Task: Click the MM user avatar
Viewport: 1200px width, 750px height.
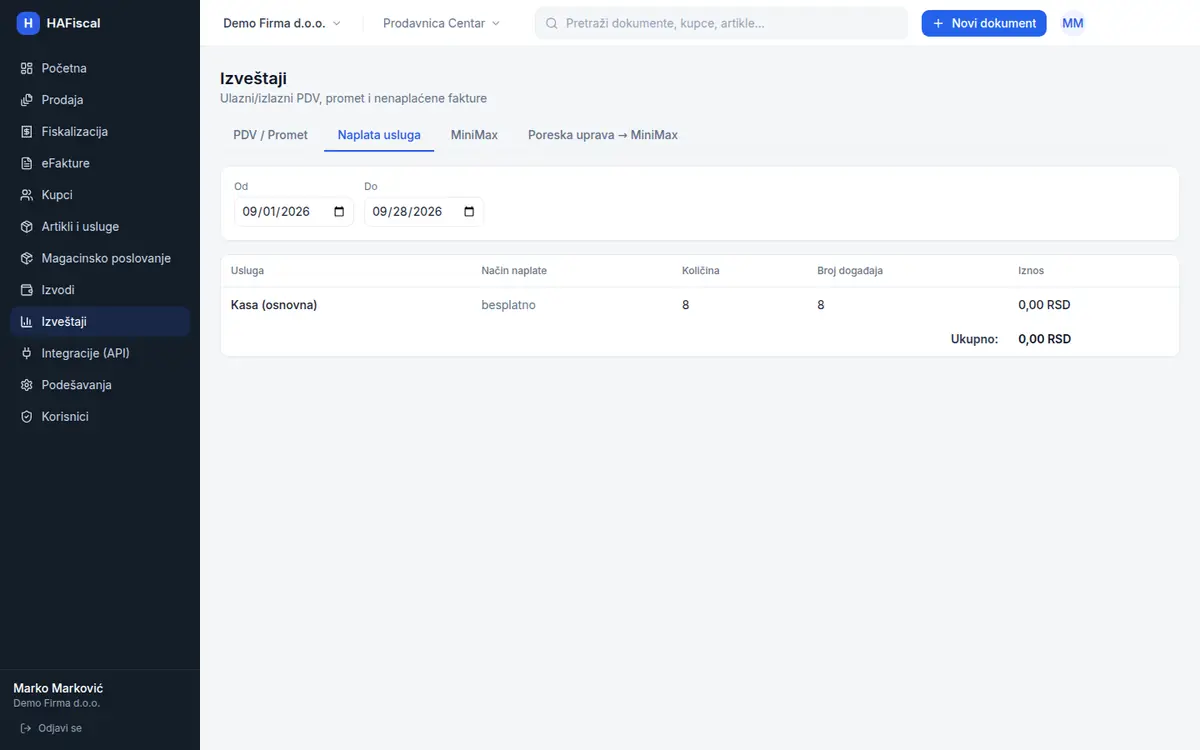Action: point(1073,23)
